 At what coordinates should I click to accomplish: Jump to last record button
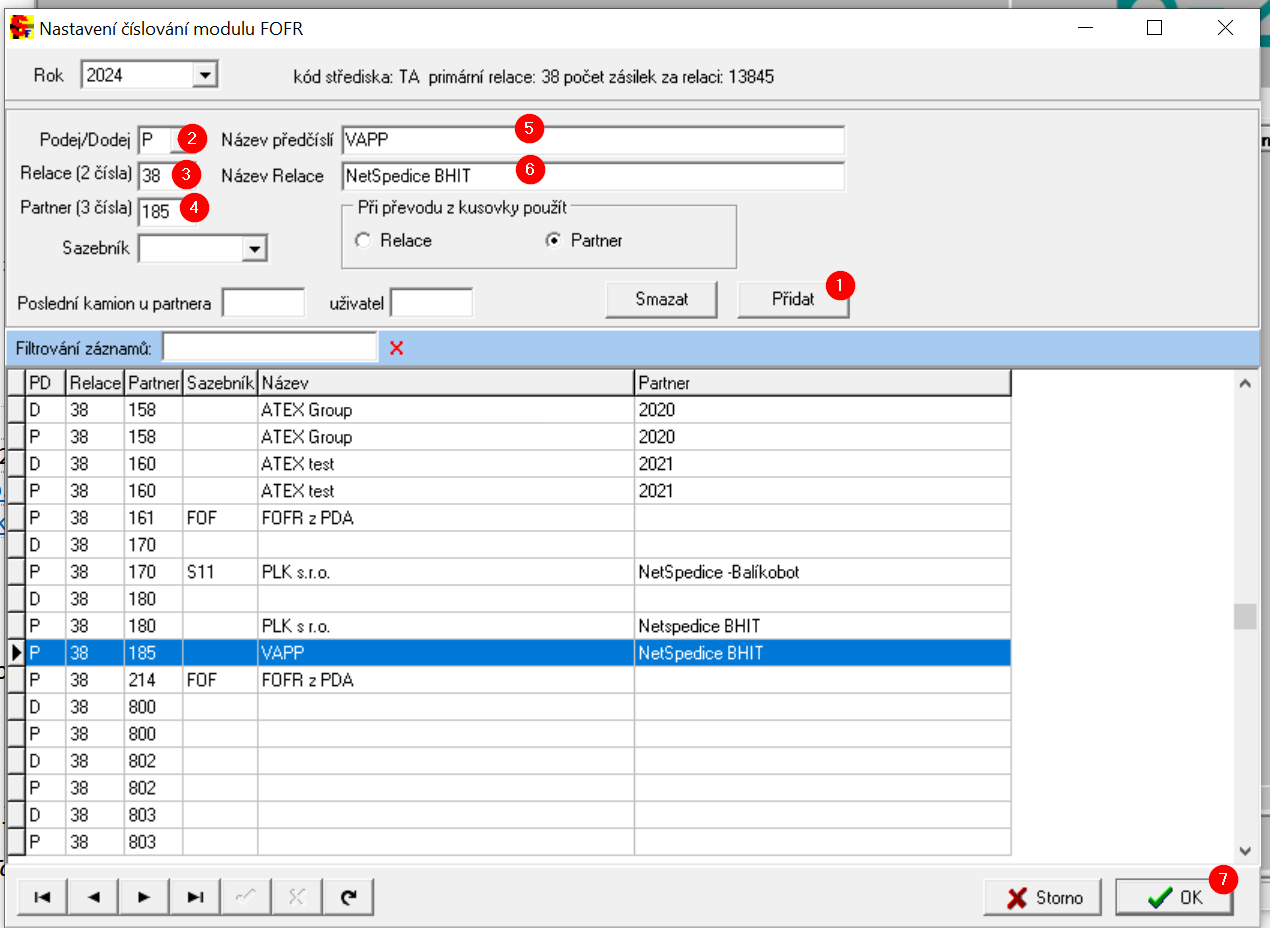pyautogui.click(x=196, y=897)
